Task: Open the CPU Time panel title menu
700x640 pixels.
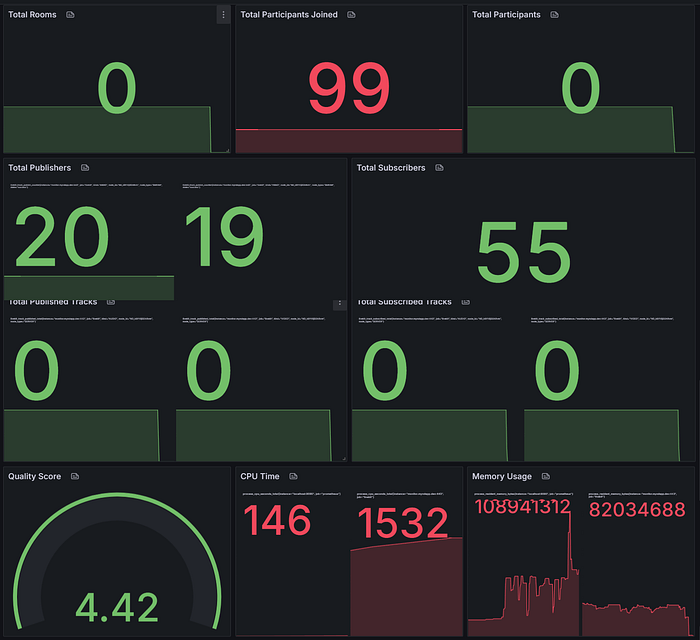Action: [x=260, y=476]
